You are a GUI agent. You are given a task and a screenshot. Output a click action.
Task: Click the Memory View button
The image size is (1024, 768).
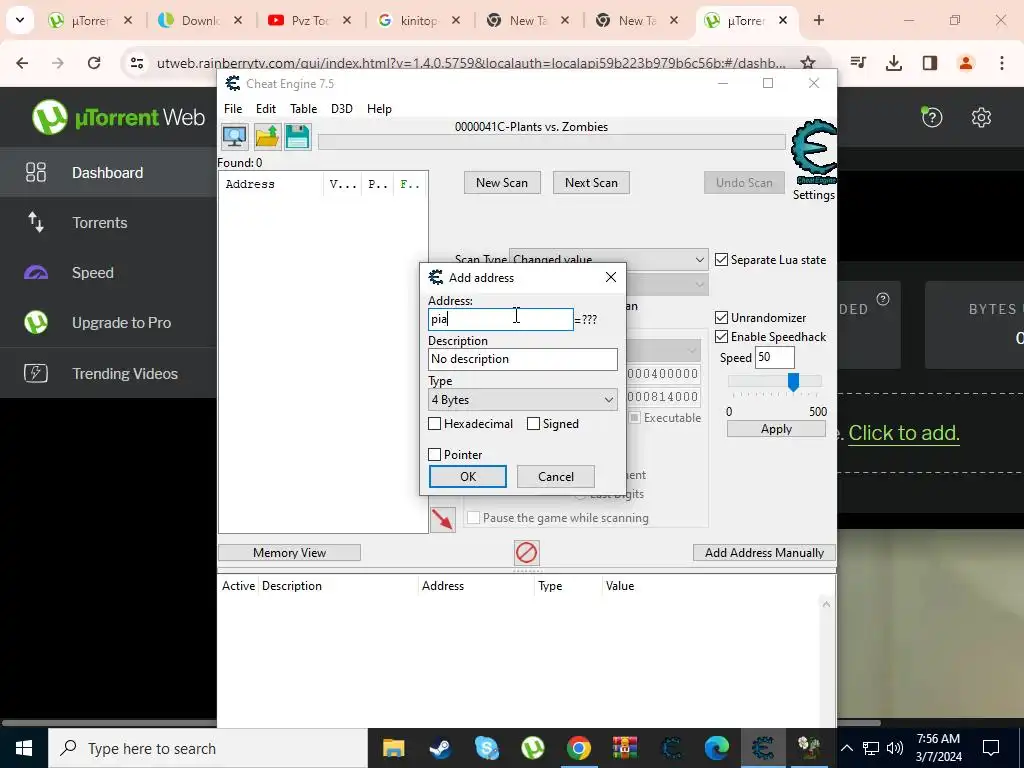pos(289,552)
